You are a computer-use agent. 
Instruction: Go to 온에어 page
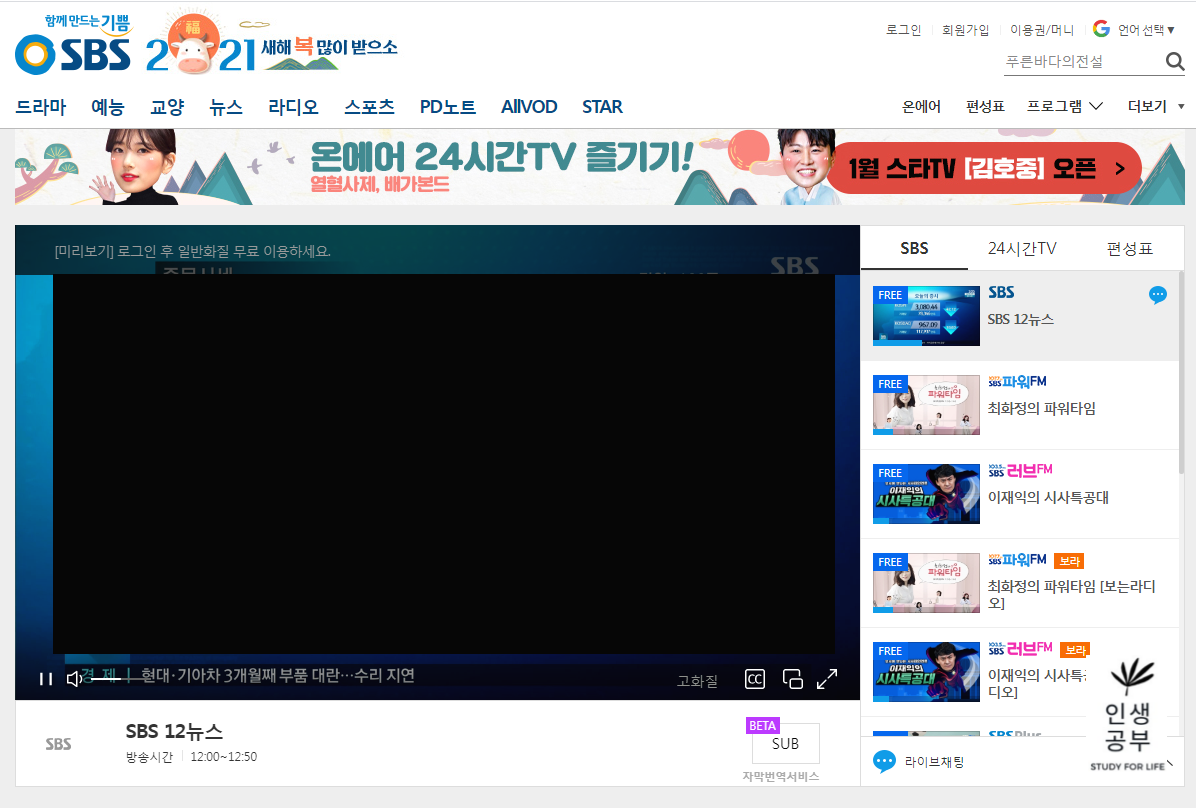[x=921, y=106]
